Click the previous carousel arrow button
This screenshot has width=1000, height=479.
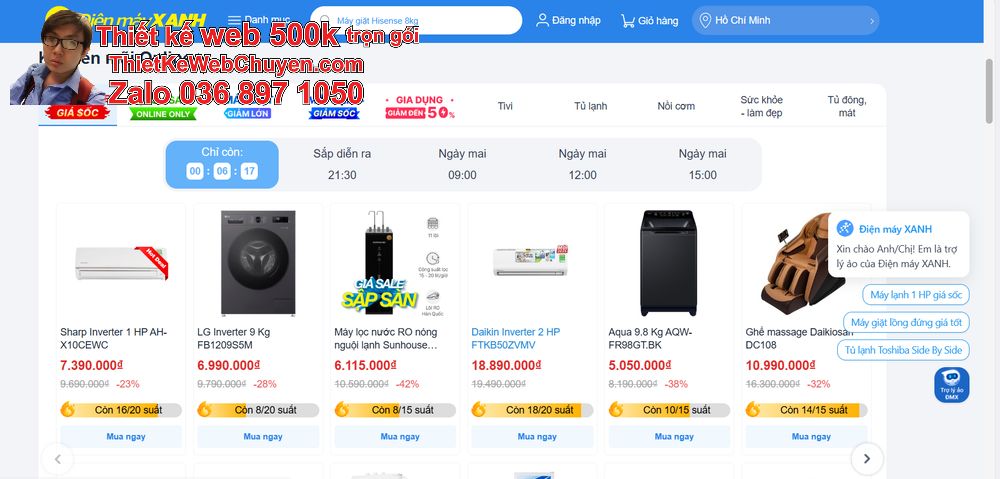[57, 459]
